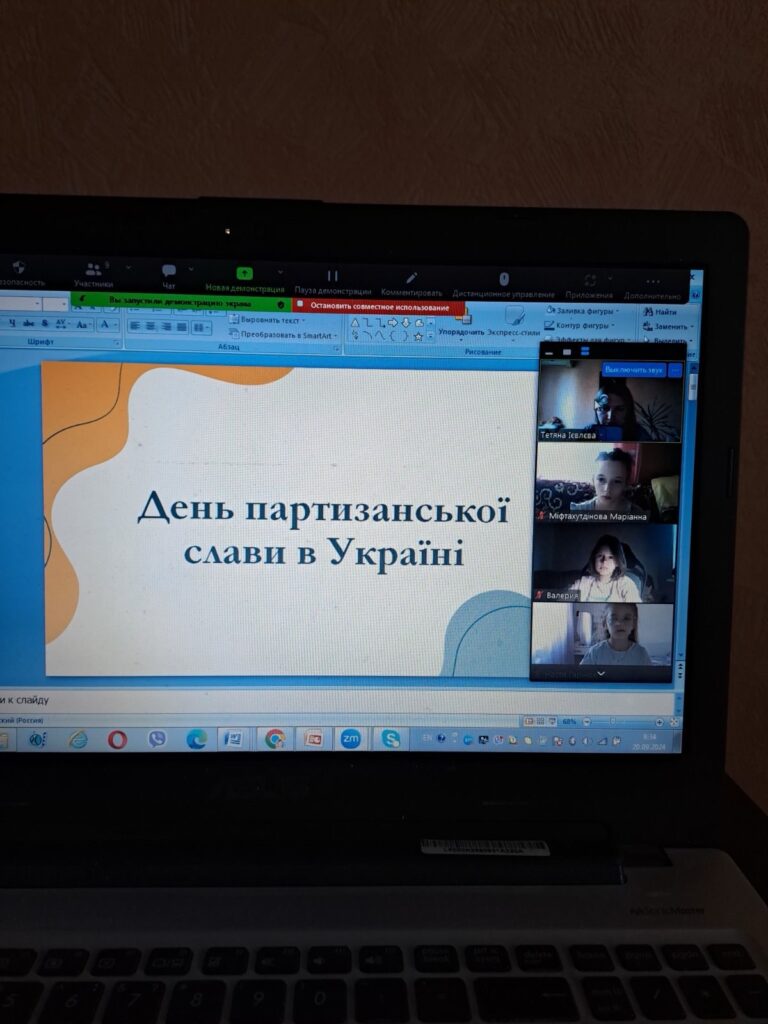
Task: Open the Zoom Чат button
Action: 168,276
